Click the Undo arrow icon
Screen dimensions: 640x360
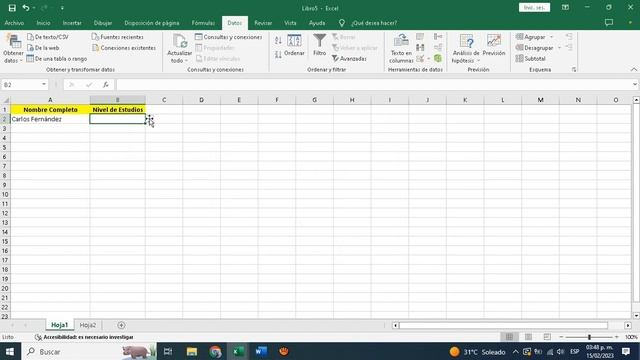(x=26, y=8)
